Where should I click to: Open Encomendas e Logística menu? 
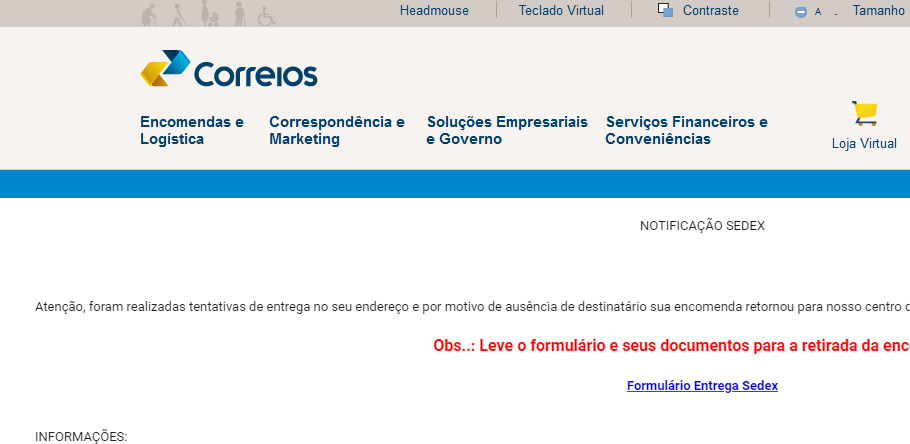192,131
